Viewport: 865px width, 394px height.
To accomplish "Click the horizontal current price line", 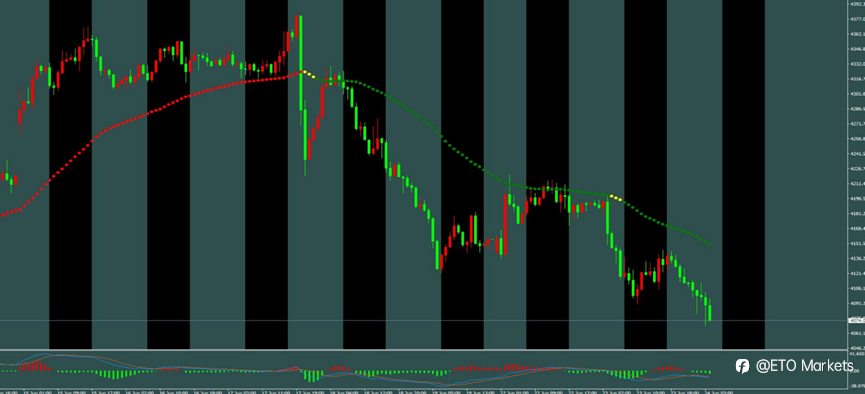I will coord(425,320).
